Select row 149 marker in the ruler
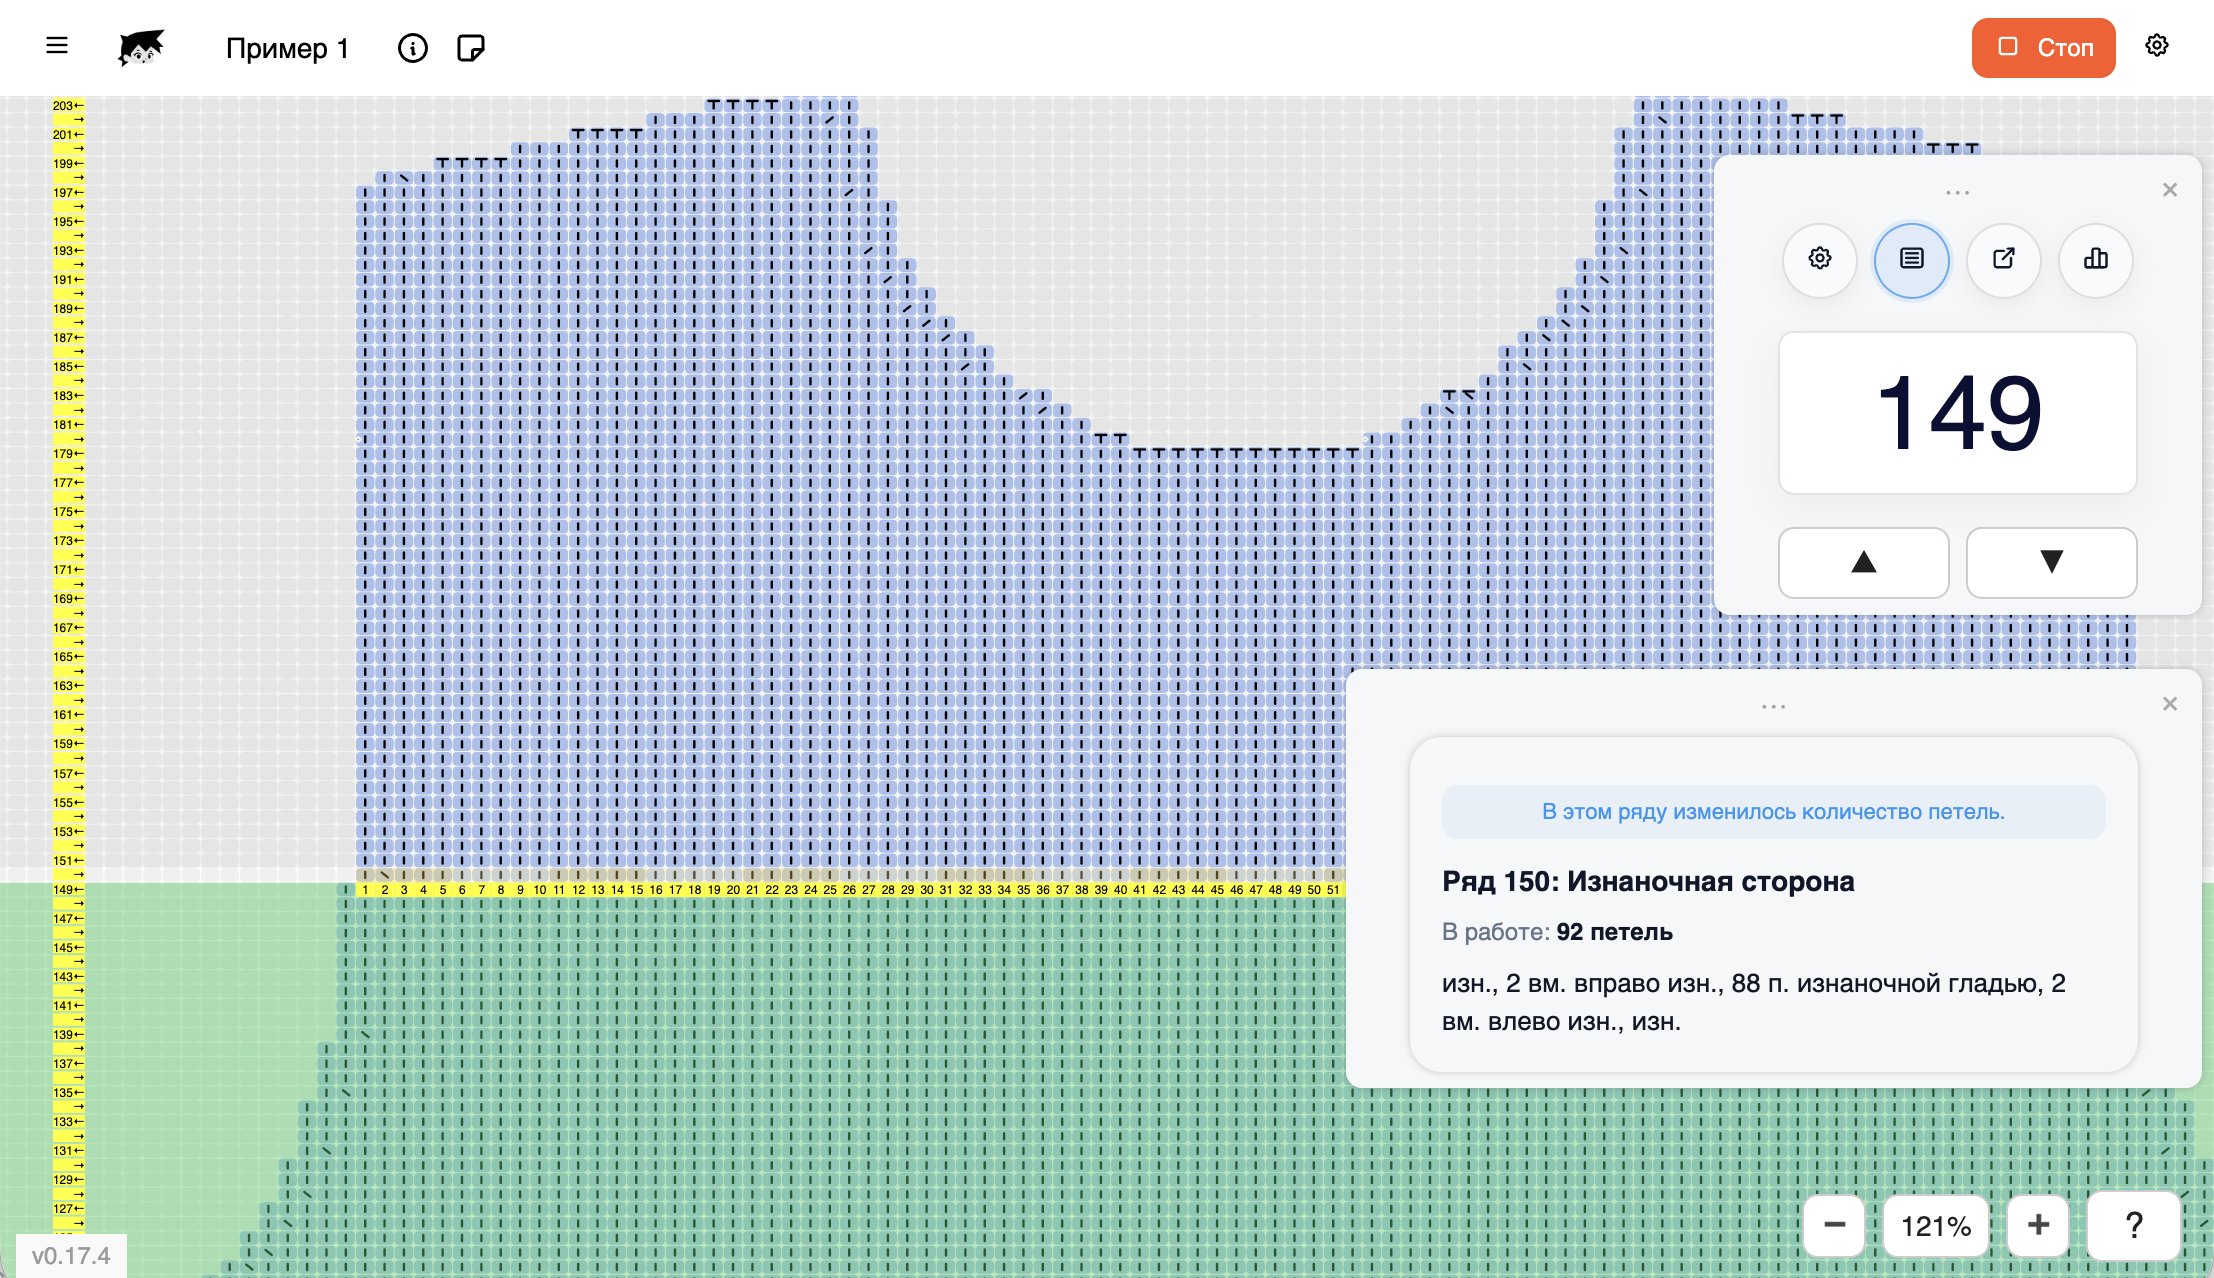Viewport: 2214px width, 1278px height. pyautogui.click(x=68, y=889)
